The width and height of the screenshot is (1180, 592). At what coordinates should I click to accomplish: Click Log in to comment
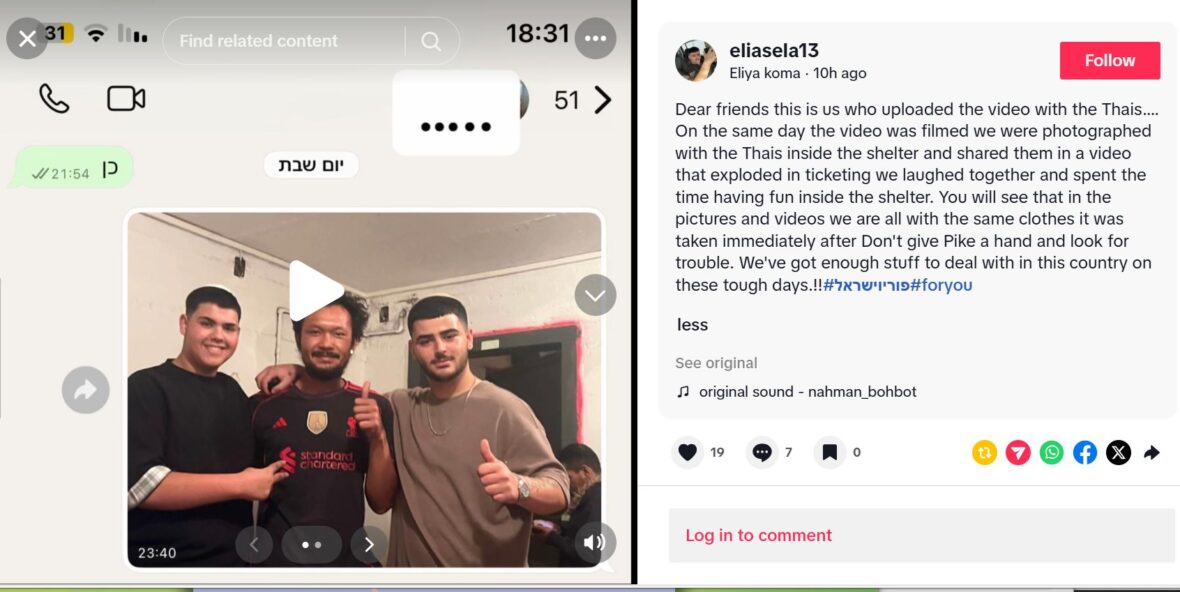click(758, 535)
